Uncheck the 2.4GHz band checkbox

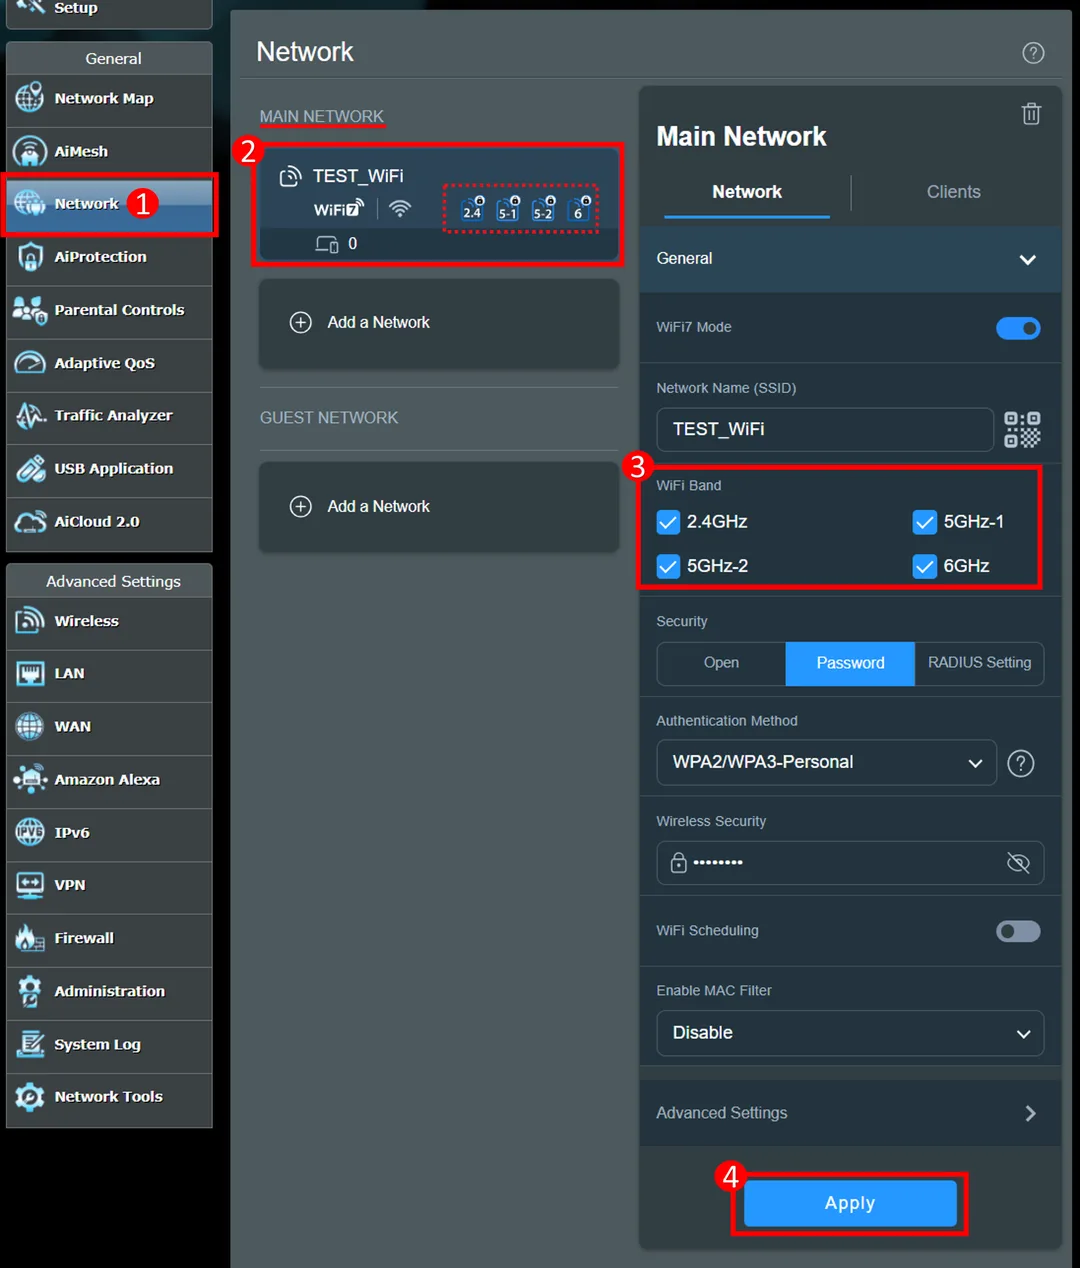pyautogui.click(x=668, y=522)
